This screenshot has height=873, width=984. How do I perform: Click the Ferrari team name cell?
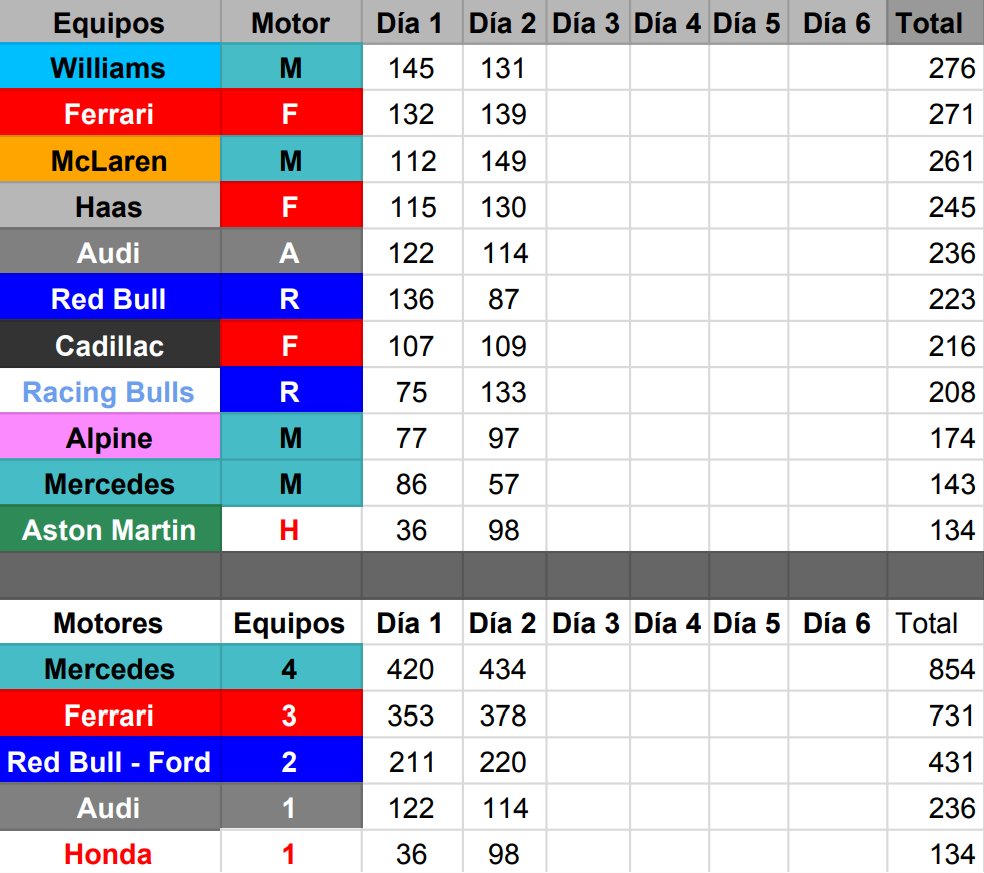(110, 113)
